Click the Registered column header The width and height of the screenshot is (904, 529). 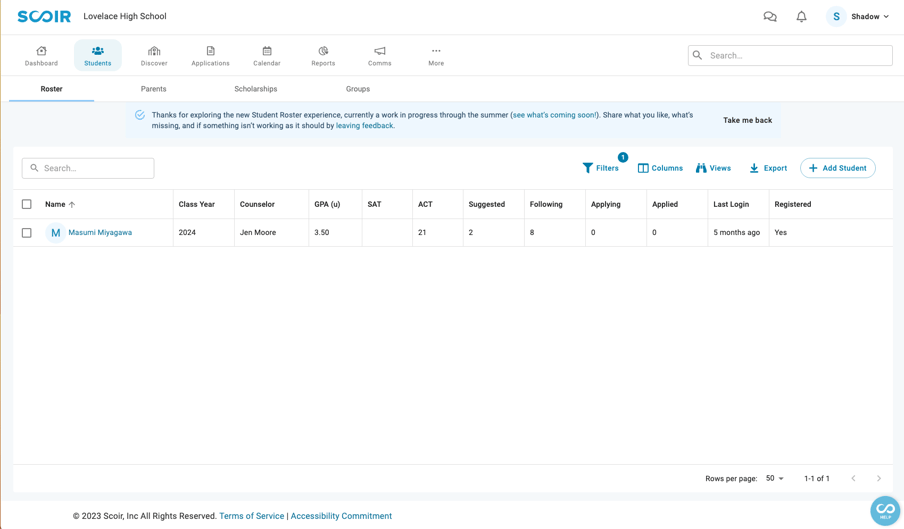tap(793, 205)
